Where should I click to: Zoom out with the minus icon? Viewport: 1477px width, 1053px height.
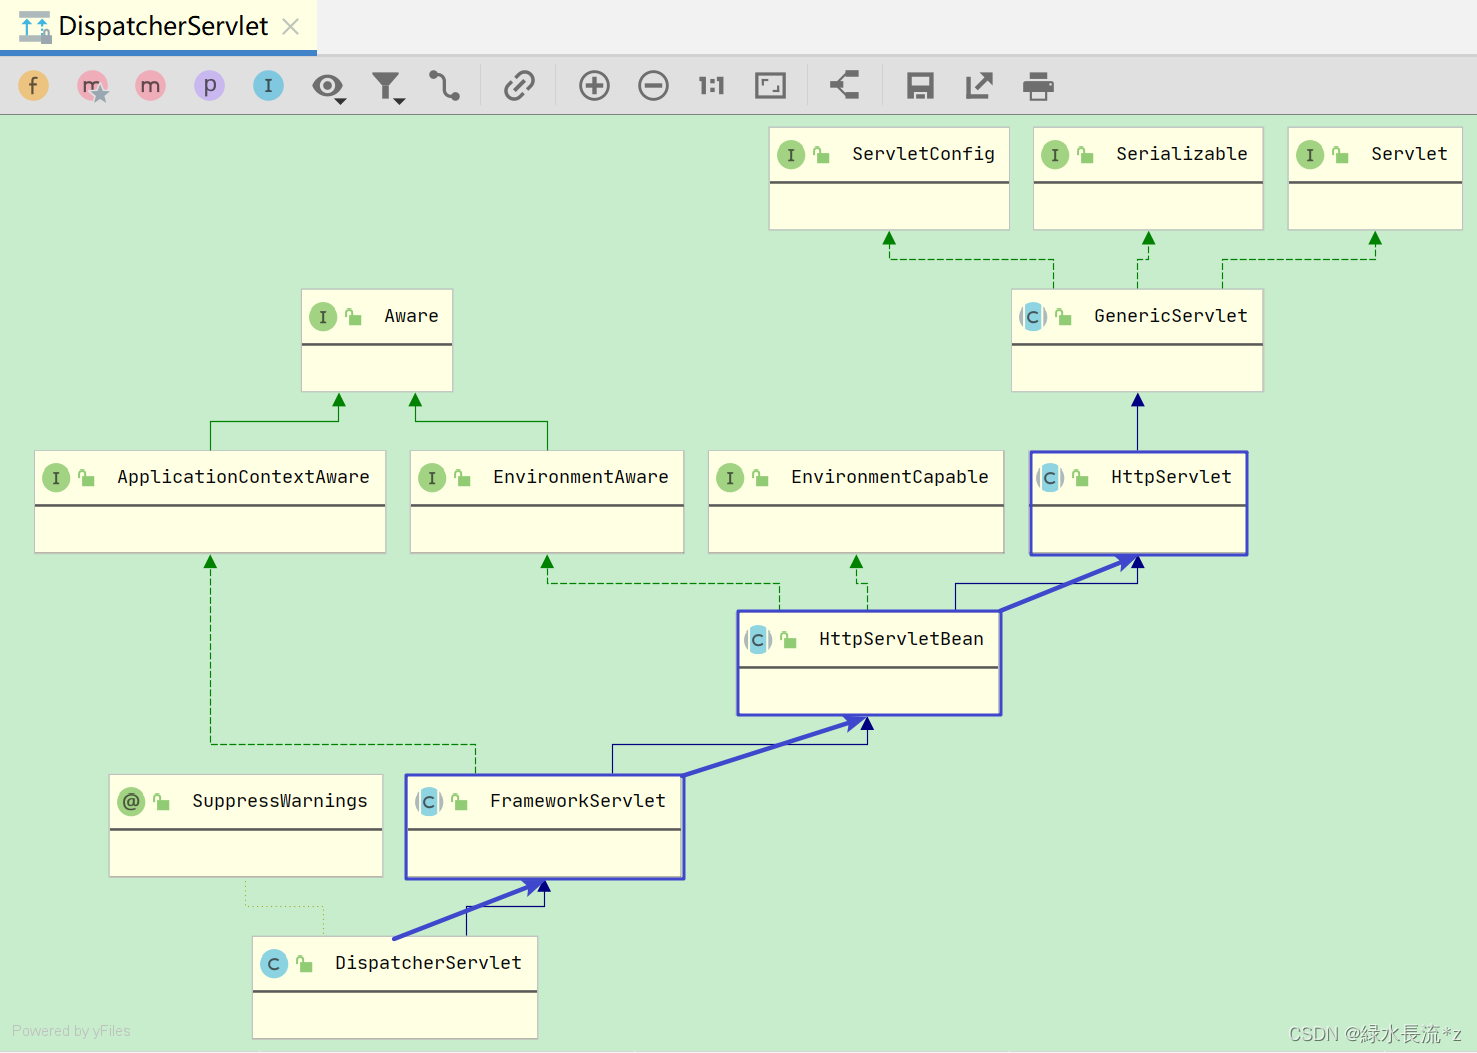coord(653,86)
